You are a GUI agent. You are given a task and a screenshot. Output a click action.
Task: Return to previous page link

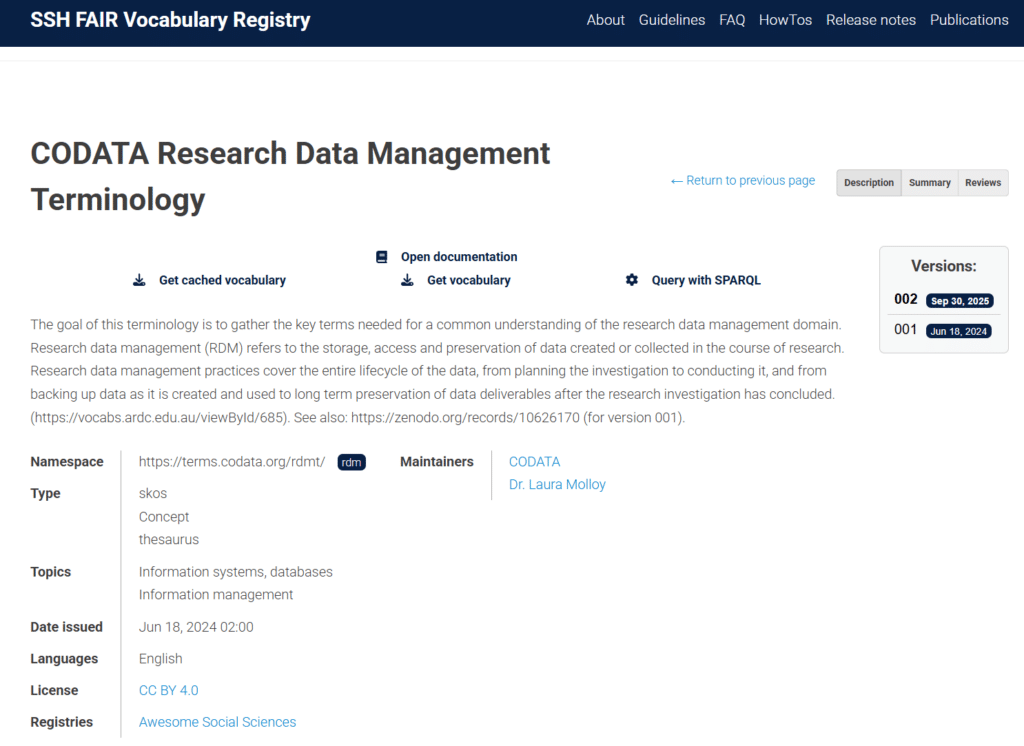tap(743, 180)
